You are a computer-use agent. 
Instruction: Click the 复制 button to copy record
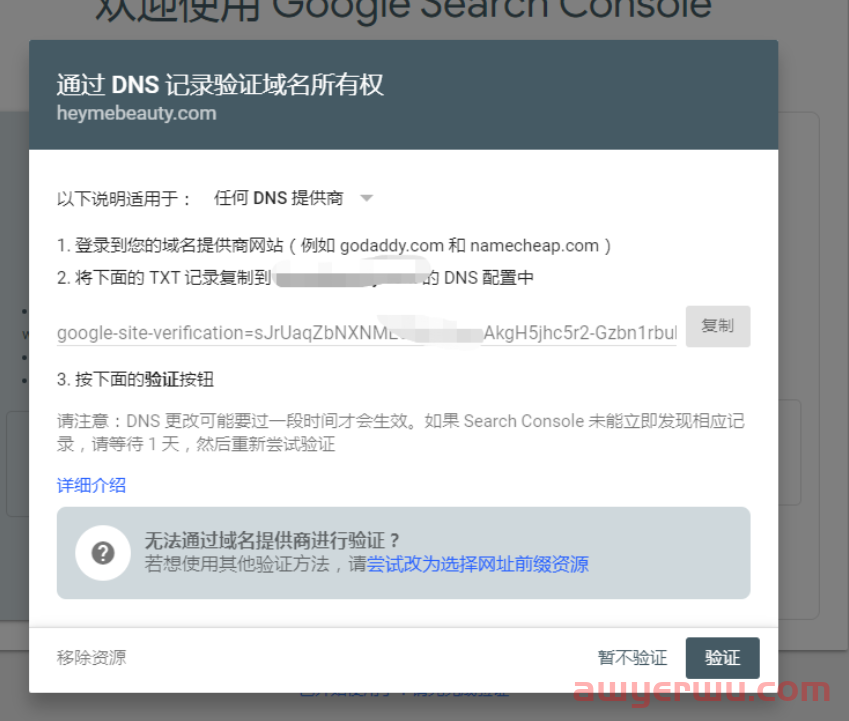coord(717,327)
